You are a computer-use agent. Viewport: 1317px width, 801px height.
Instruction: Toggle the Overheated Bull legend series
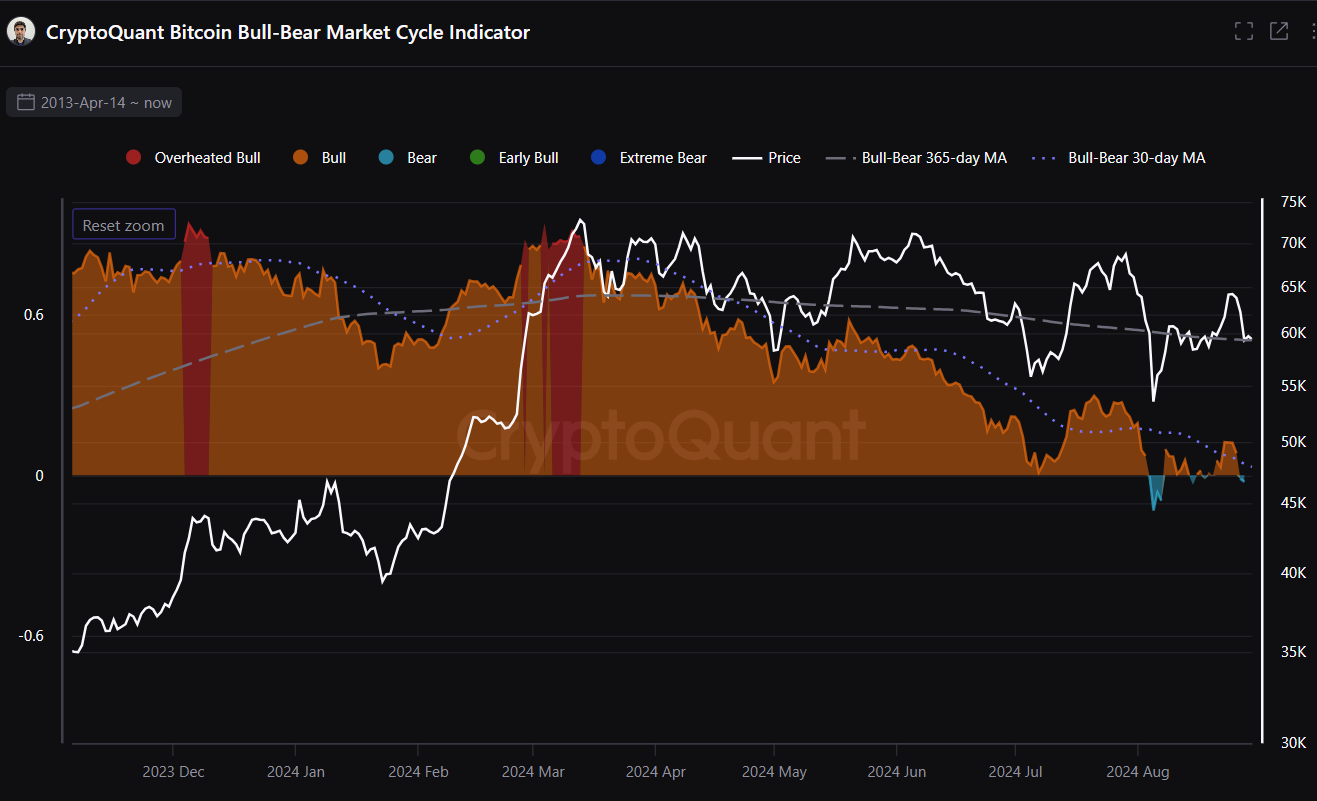tap(193, 158)
